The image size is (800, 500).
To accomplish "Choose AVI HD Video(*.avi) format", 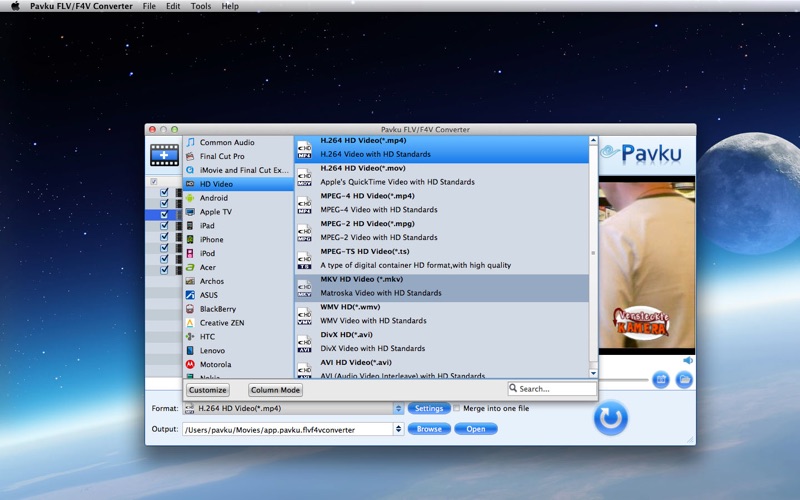I will coord(441,369).
